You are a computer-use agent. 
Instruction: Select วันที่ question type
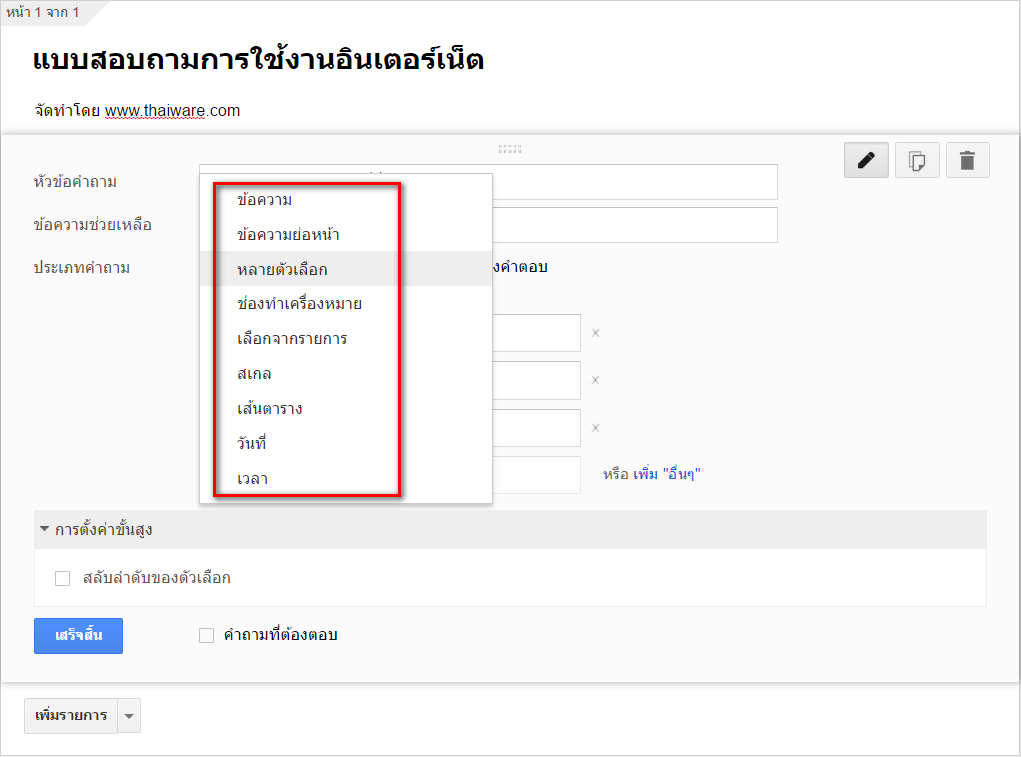coord(251,443)
